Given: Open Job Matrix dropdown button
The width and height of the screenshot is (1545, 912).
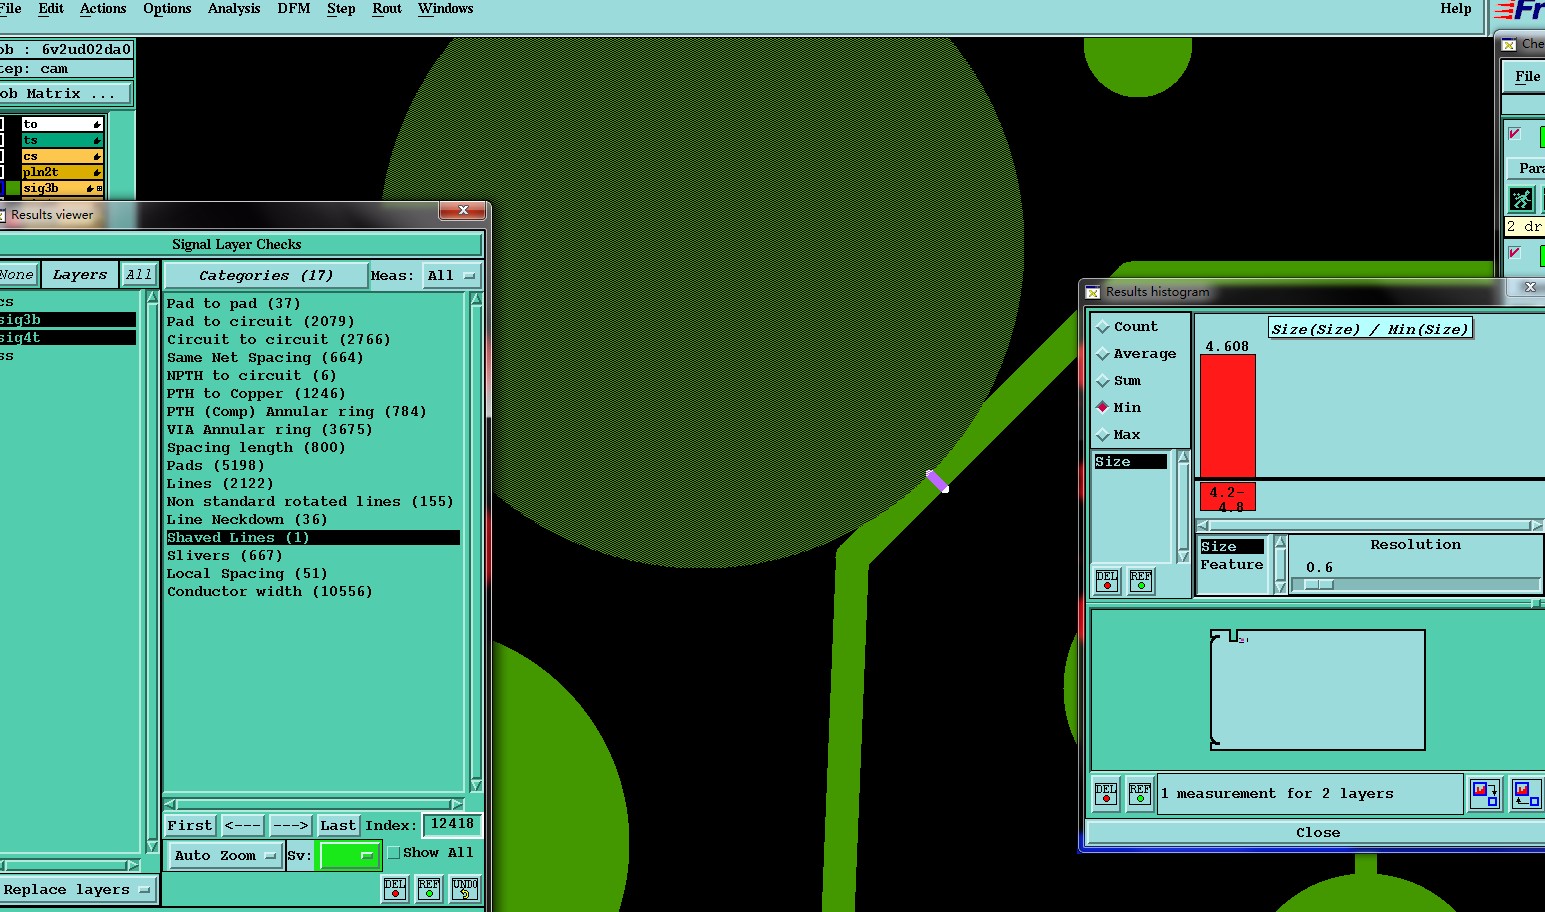Looking at the screenshot, I should pyautogui.click(x=64, y=94).
